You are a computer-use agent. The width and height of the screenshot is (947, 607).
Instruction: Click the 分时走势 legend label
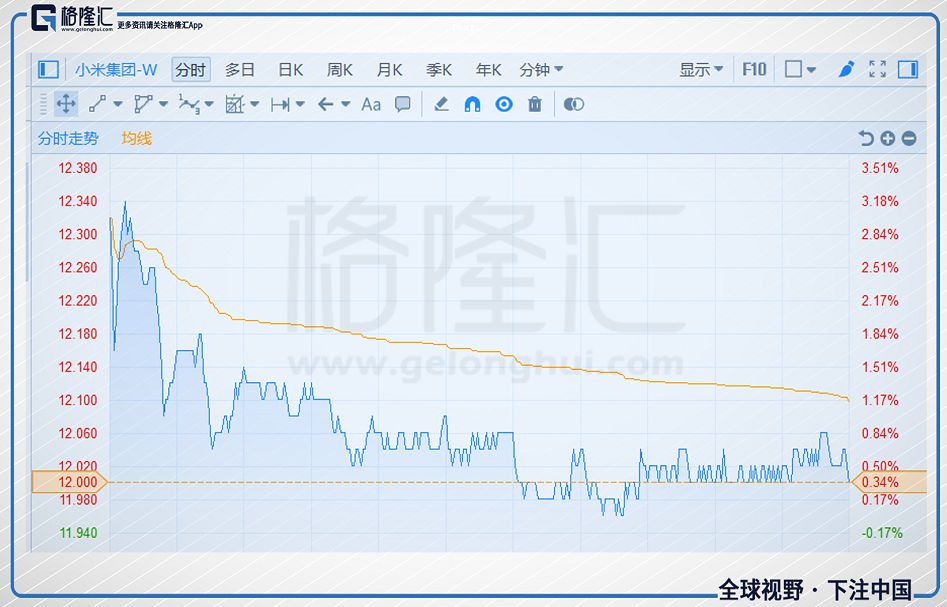click(68, 138)
